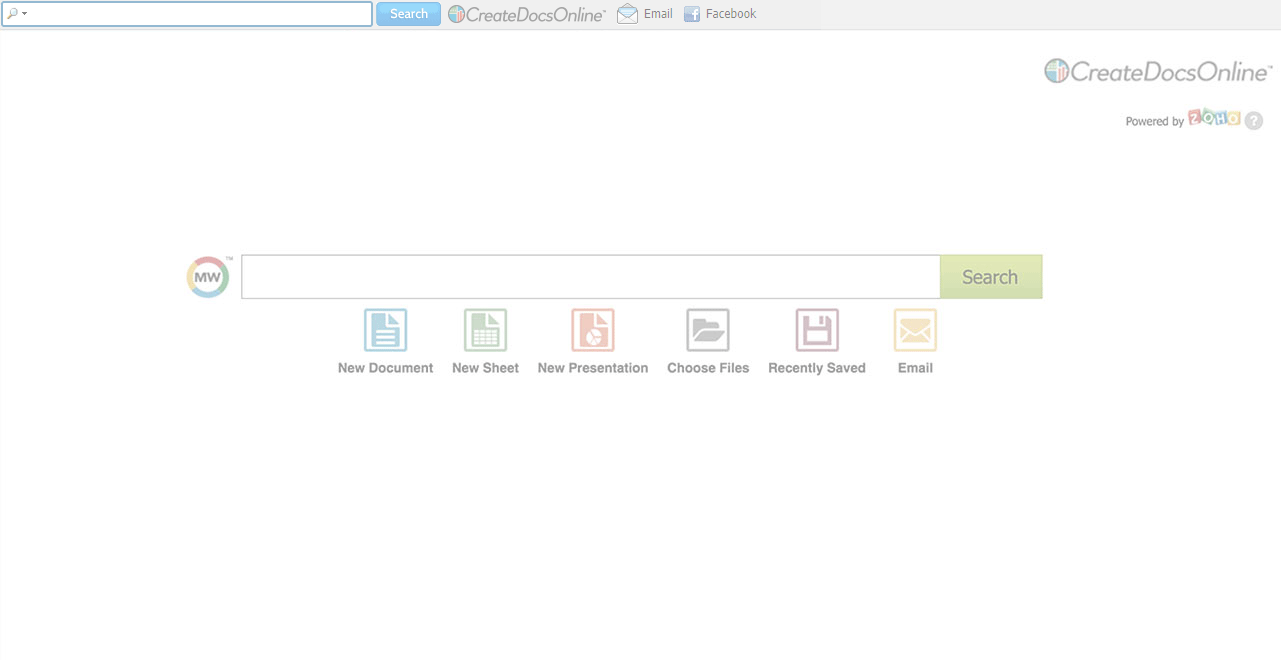Focus the toolbar search input field
Screen dimensions: 1281x660
point(187,14)
